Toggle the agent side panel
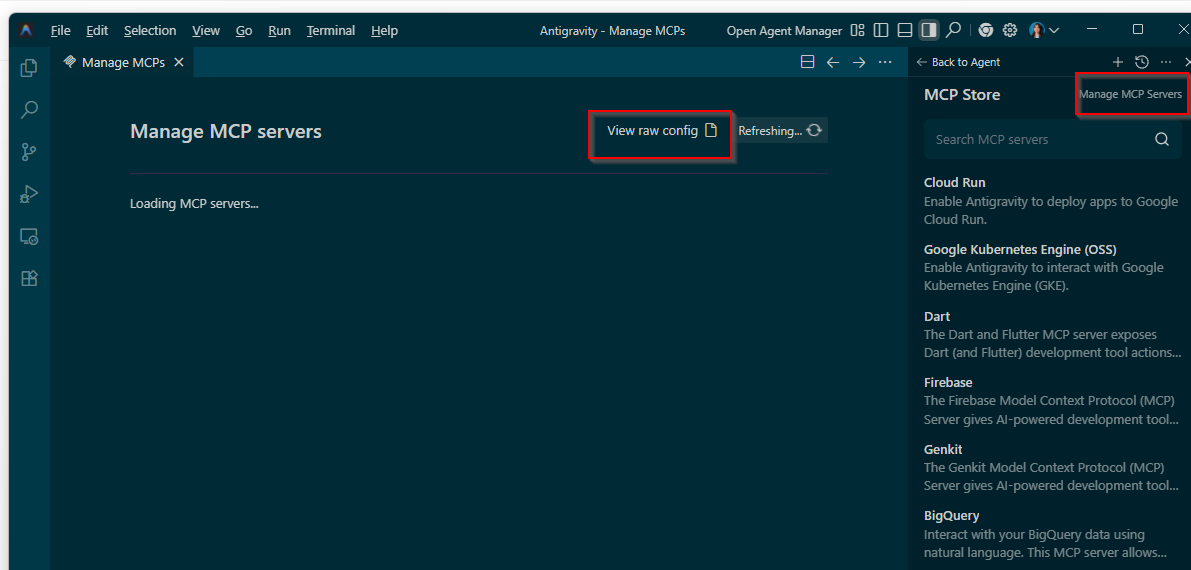This screenshot has height=570, width=1191. tap(928, 30)
